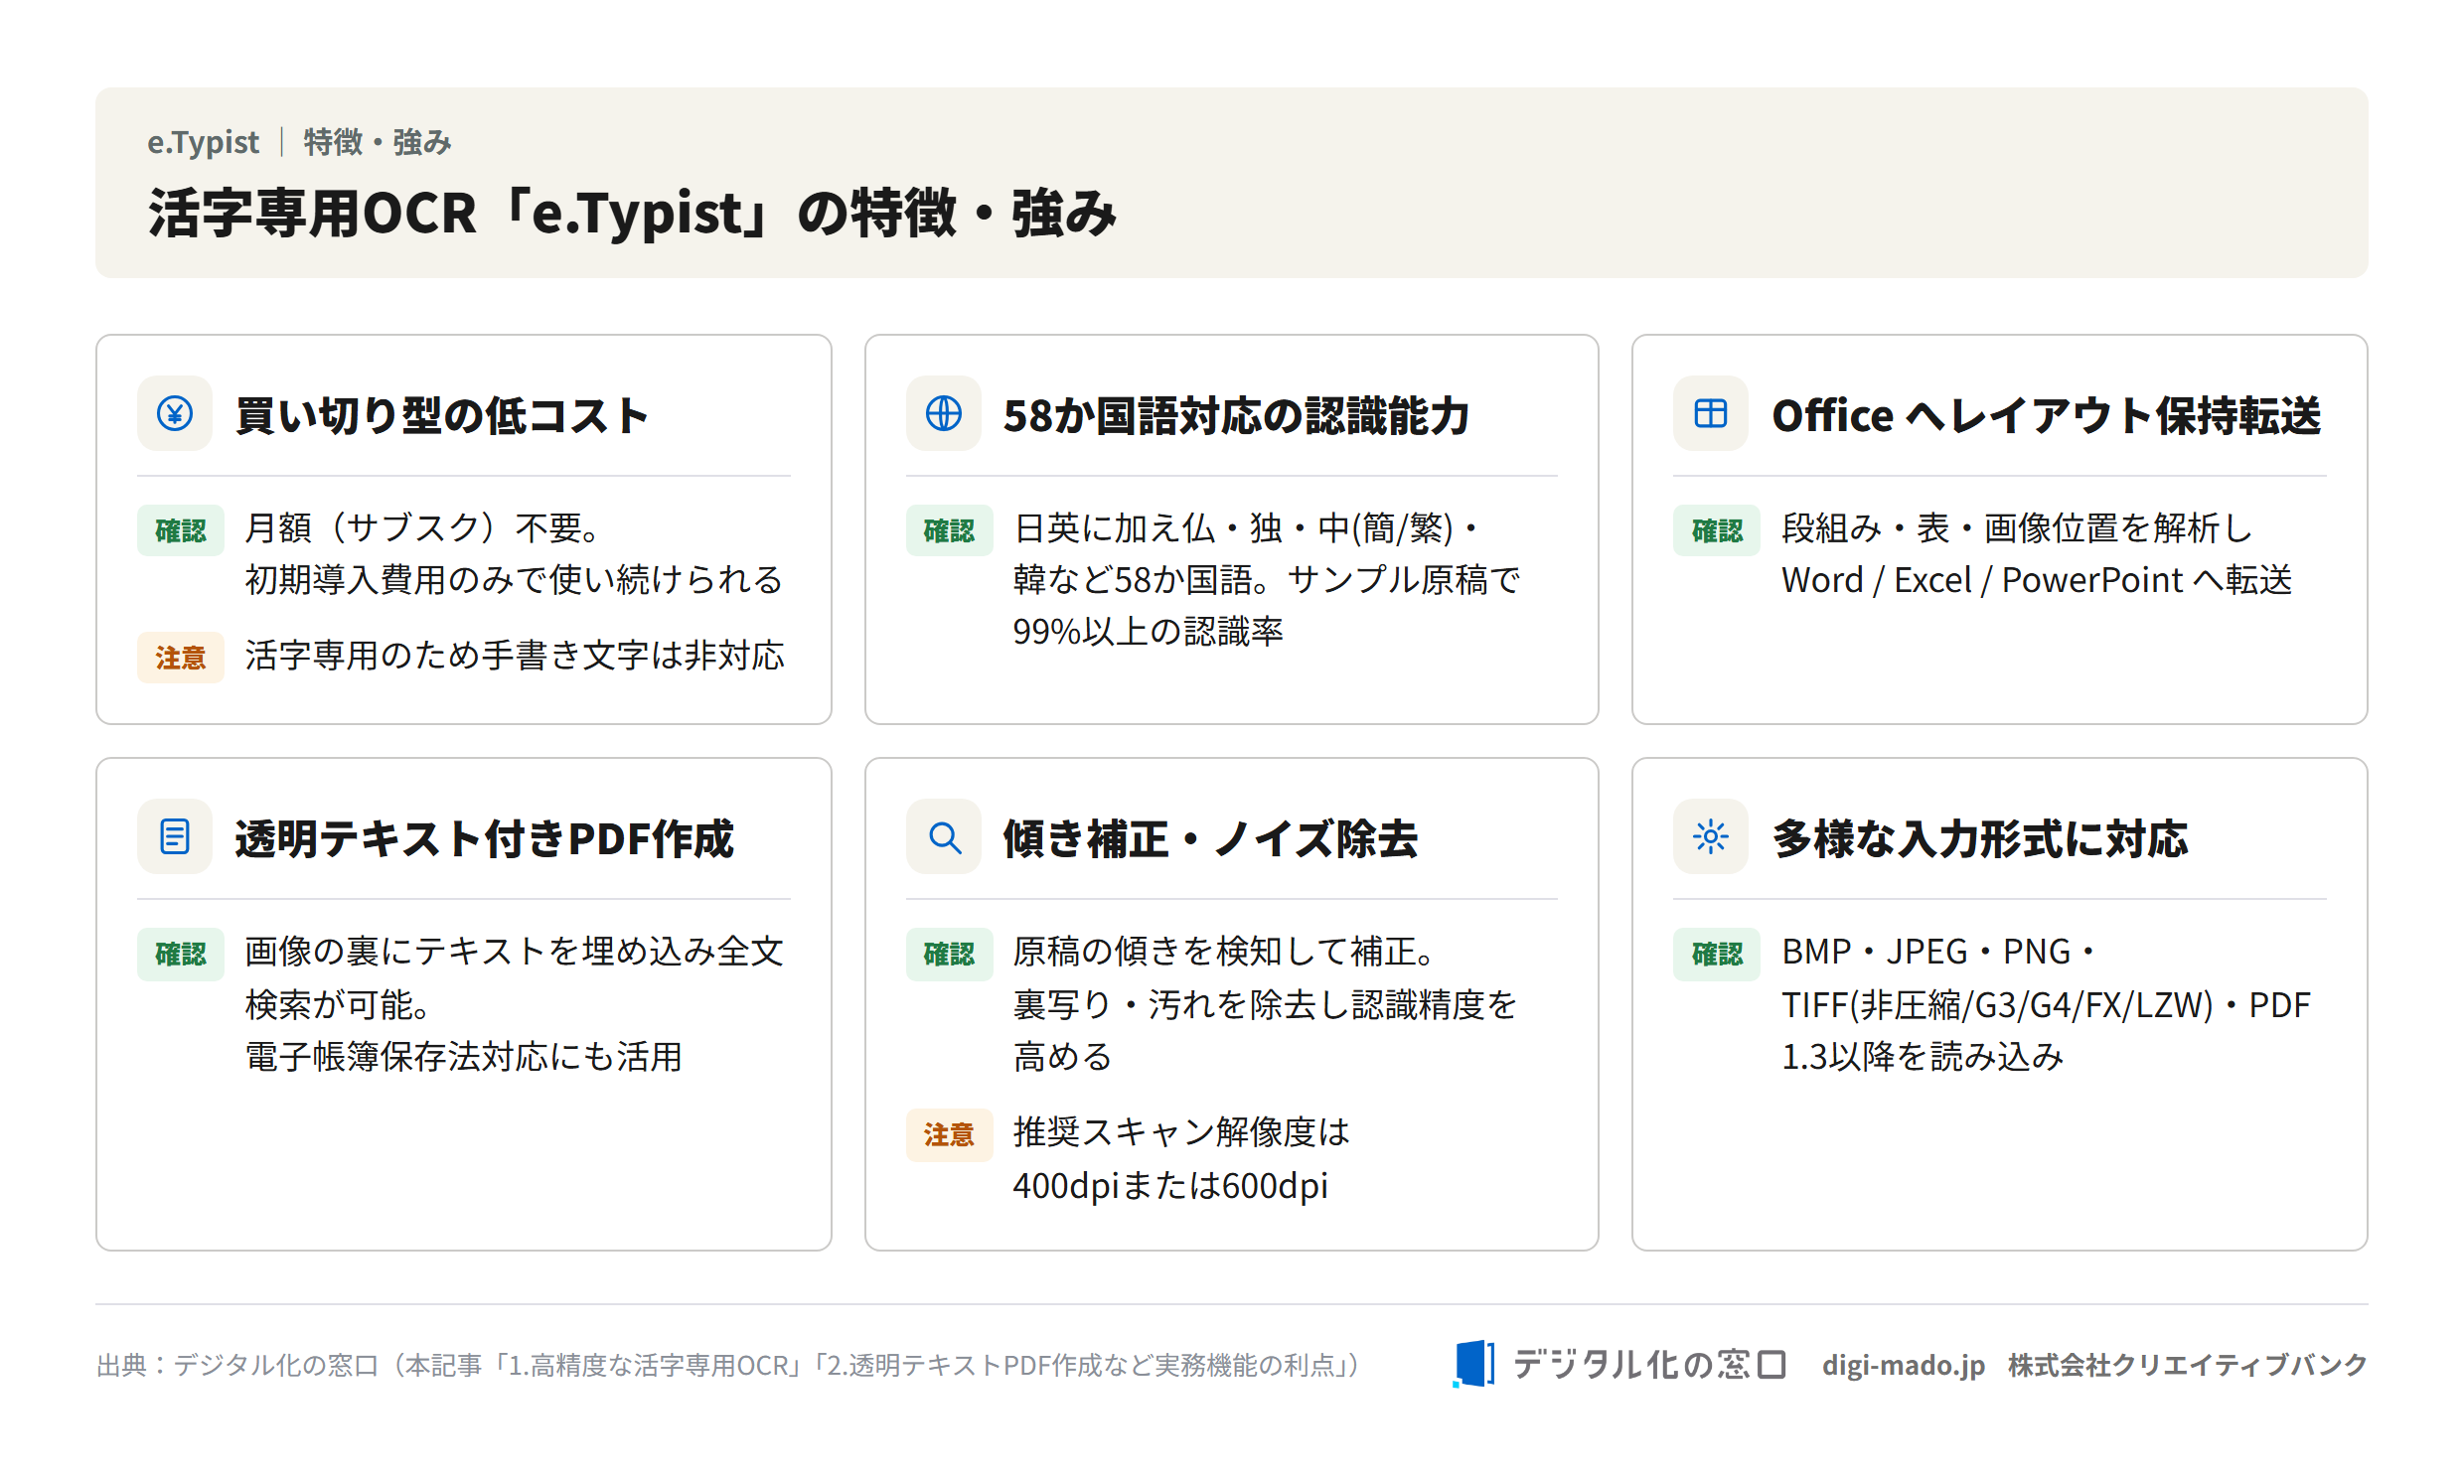Click the main title 活字専用OCR「e.Typist」の特徴・強み
The image size is (2464, 1484).
click(x=632, y=213)
